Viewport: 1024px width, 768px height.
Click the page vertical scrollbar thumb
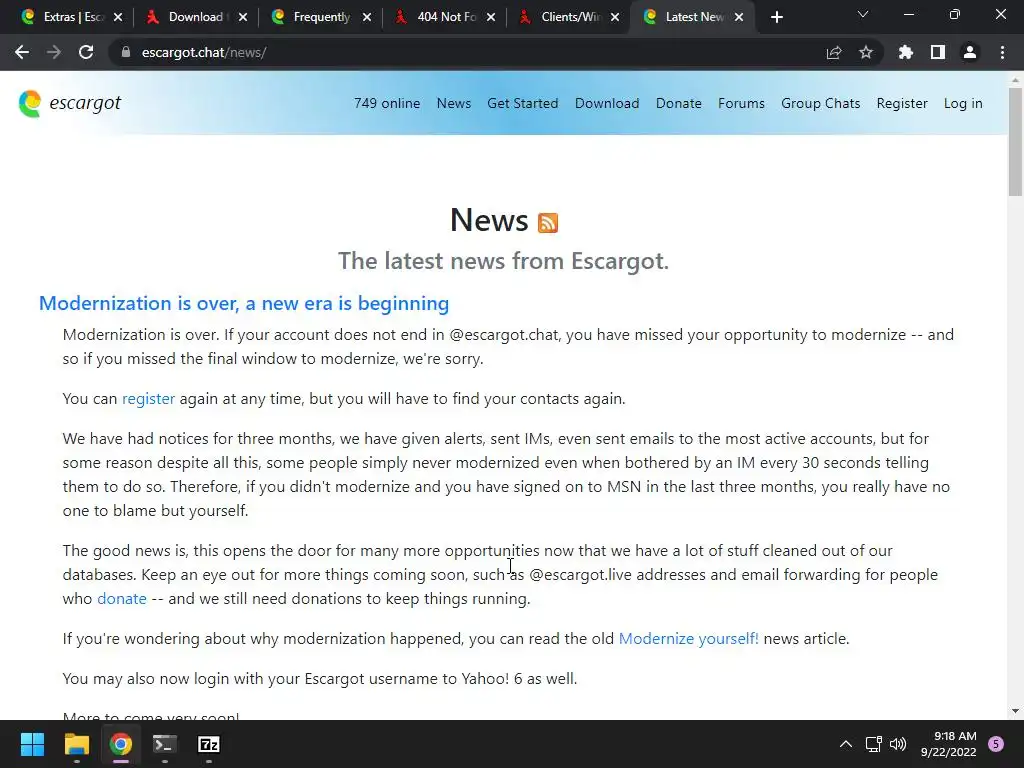pos(1015,141)
